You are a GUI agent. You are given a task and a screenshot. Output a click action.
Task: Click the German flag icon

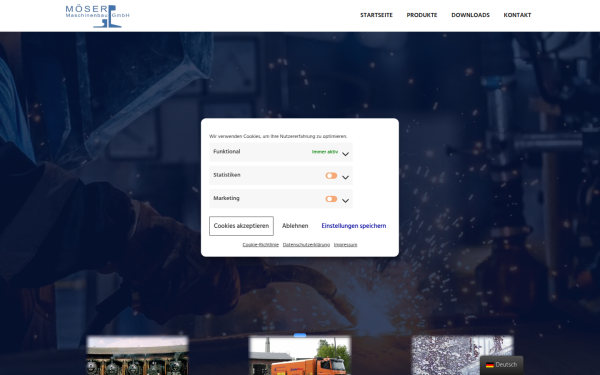click(x=489, y=365)
